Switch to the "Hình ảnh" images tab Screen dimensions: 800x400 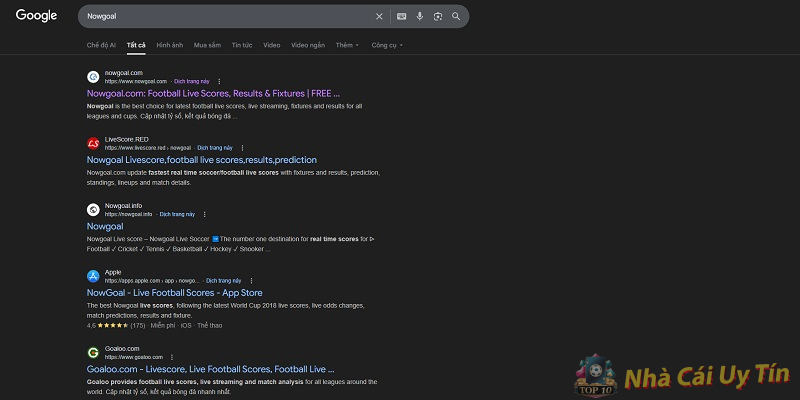pos(170,45)
